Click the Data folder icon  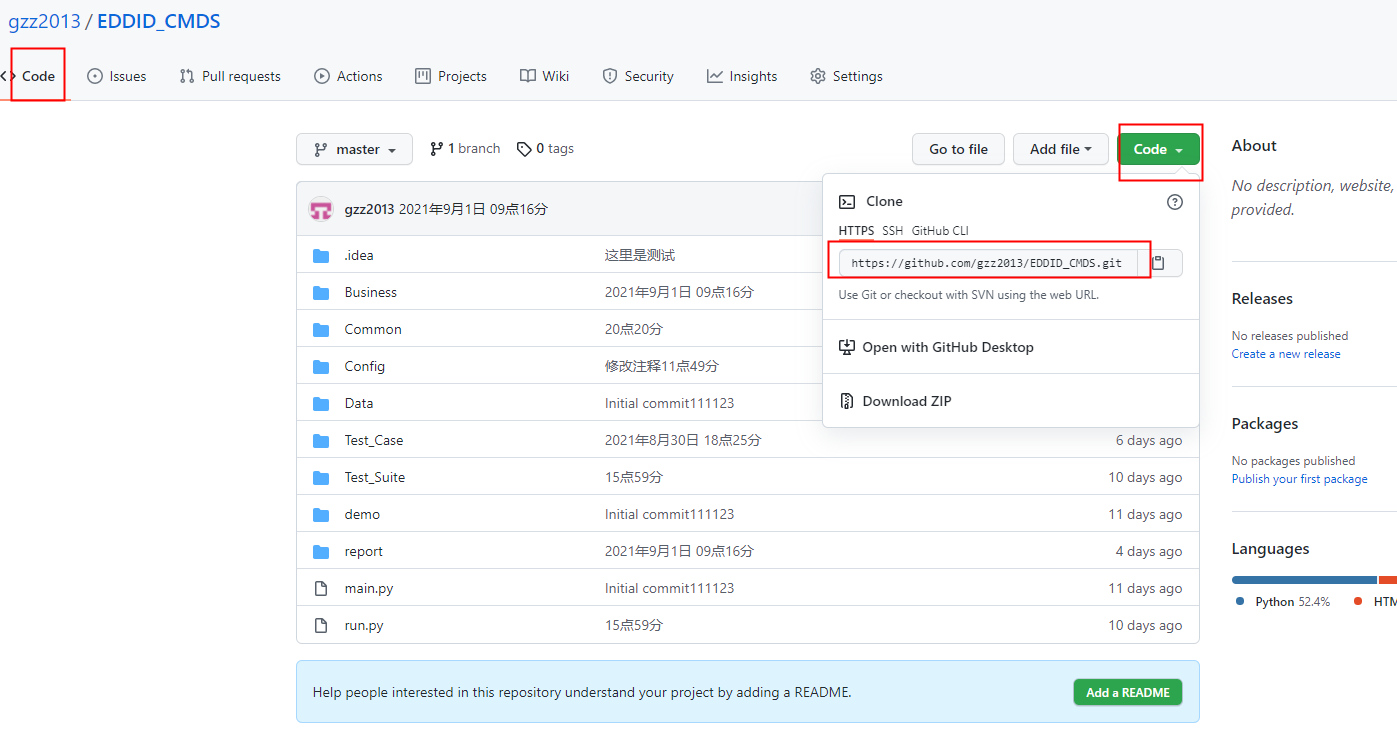(321, 403)
